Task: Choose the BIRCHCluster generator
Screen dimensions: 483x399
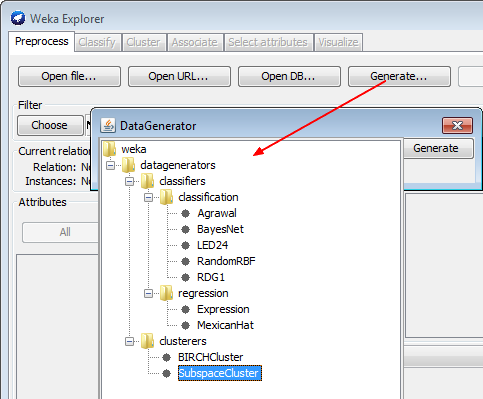Action: coord(211,357)
